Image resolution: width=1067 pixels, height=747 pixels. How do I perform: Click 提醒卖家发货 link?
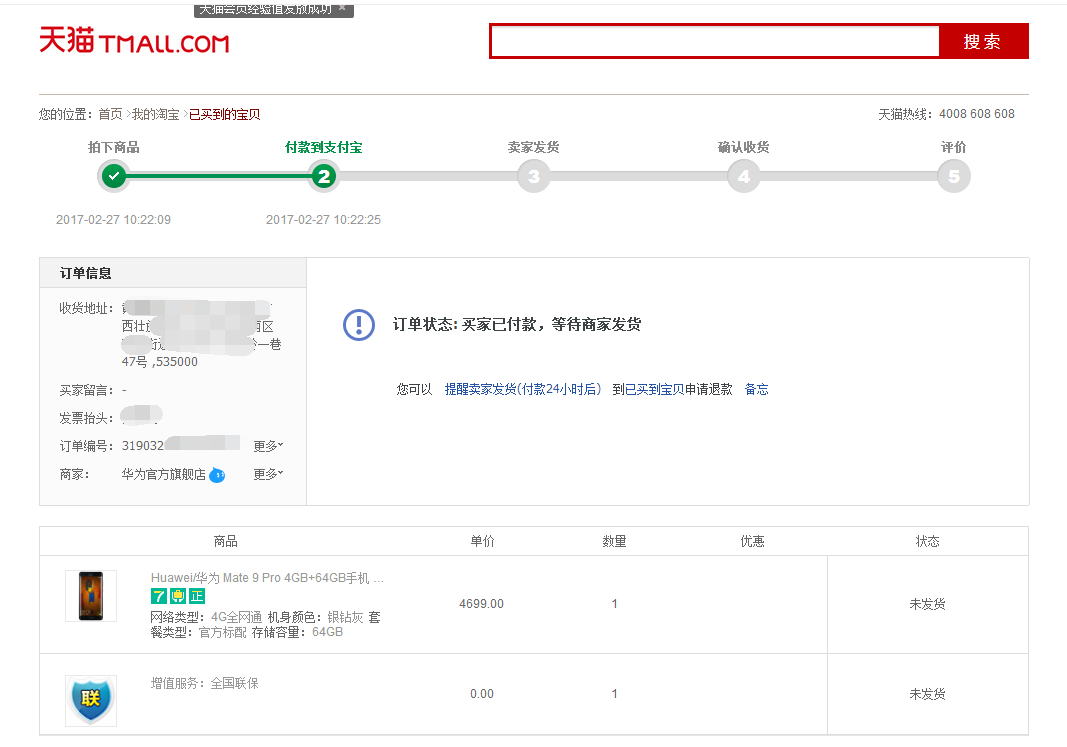coord(523,389)
